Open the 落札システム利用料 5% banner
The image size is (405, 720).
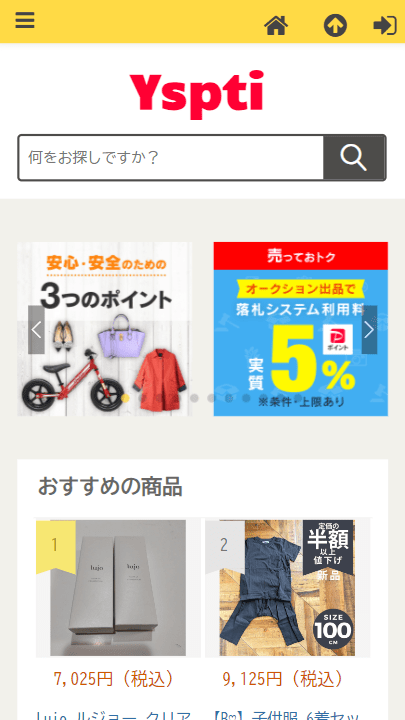coord(301,329)
